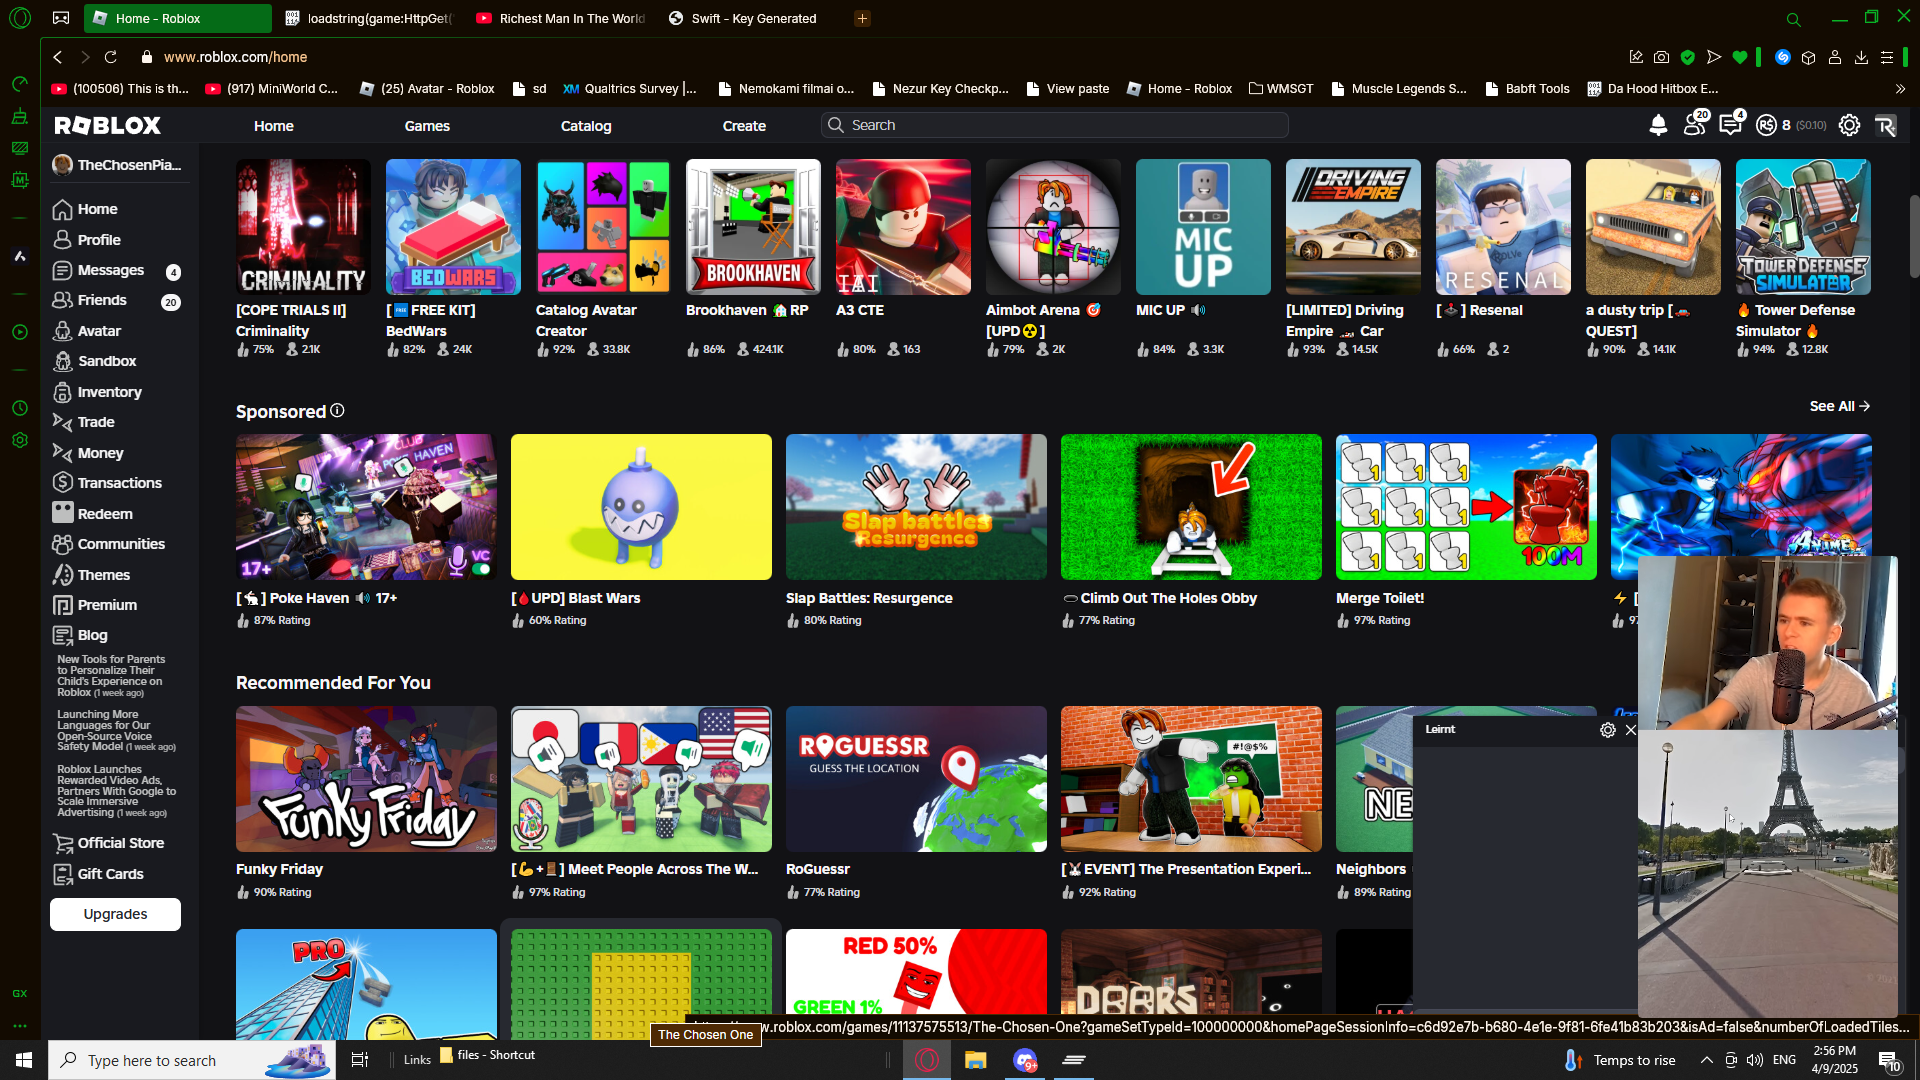Viewport: 1920px width, 1080px height.
Task: Close the Leirnt overlay panel
Action: pyautogui.click(x=1631, y=730)
